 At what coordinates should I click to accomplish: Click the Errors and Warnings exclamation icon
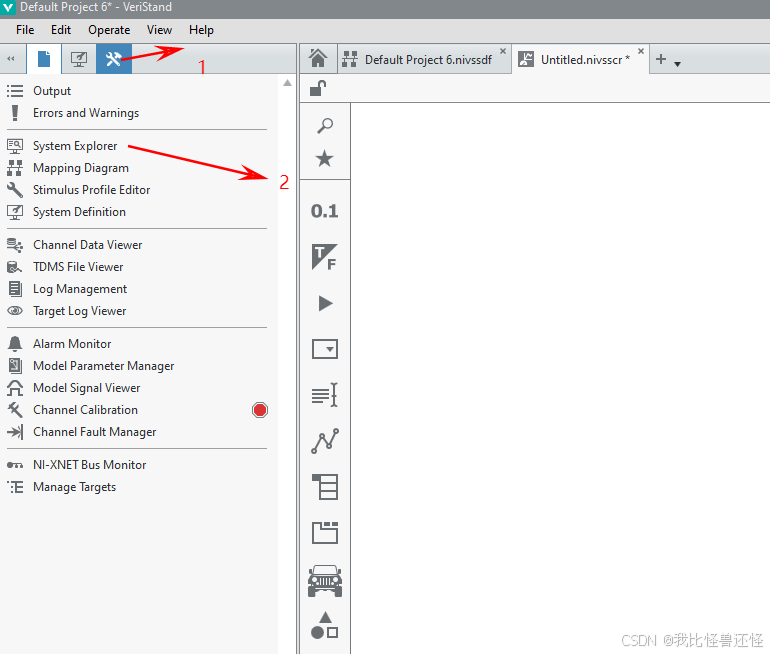click(15, 113)
